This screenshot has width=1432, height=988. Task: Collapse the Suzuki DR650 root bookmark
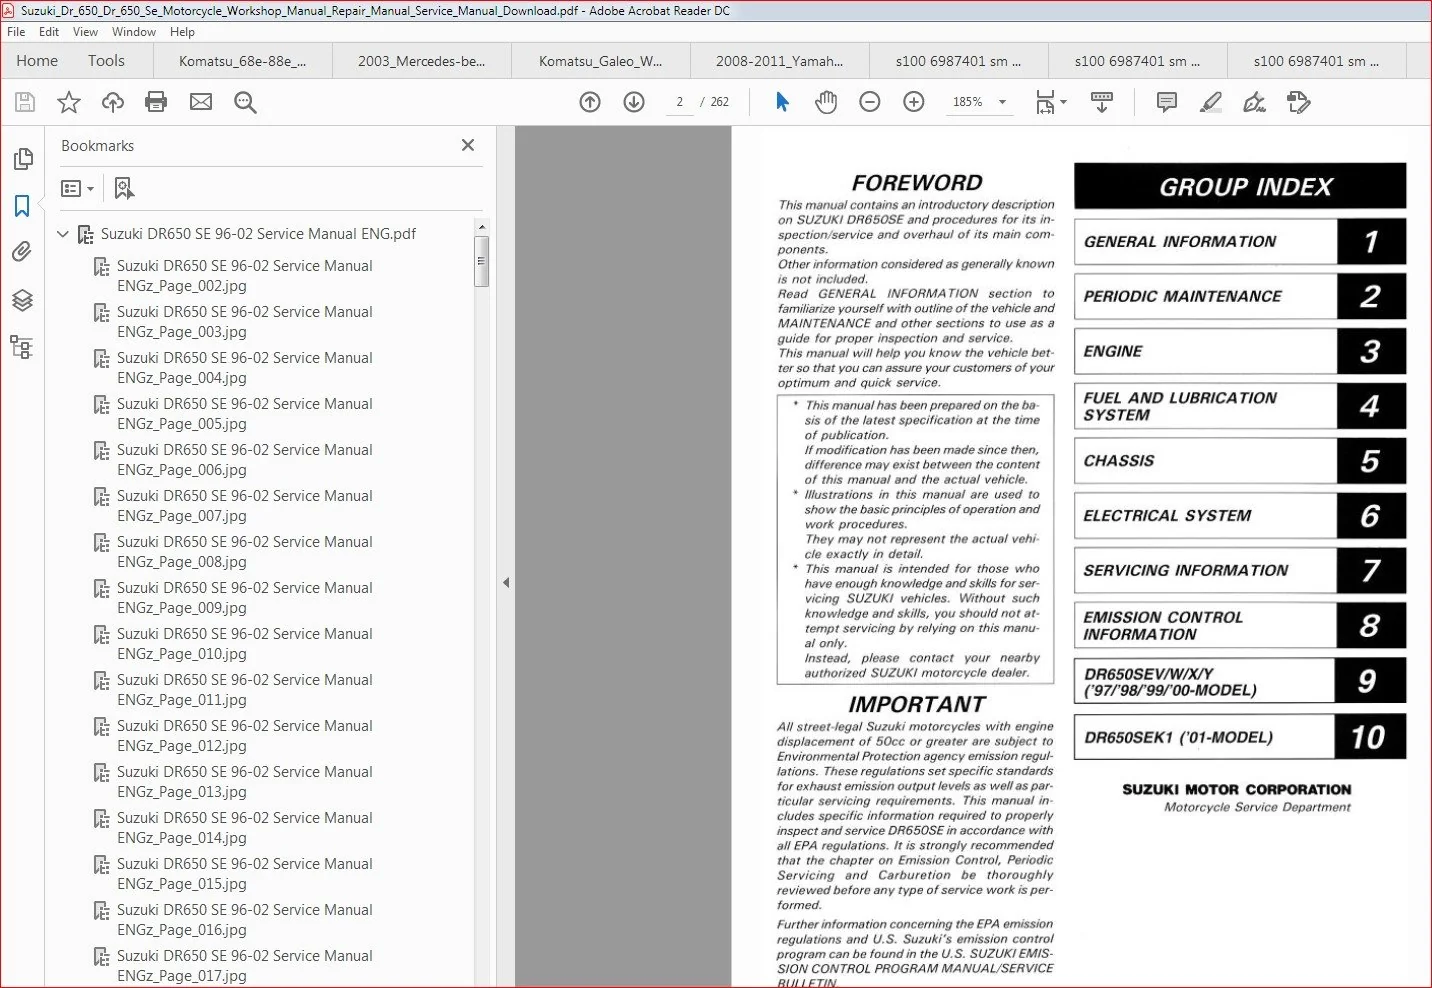(63, 234)
